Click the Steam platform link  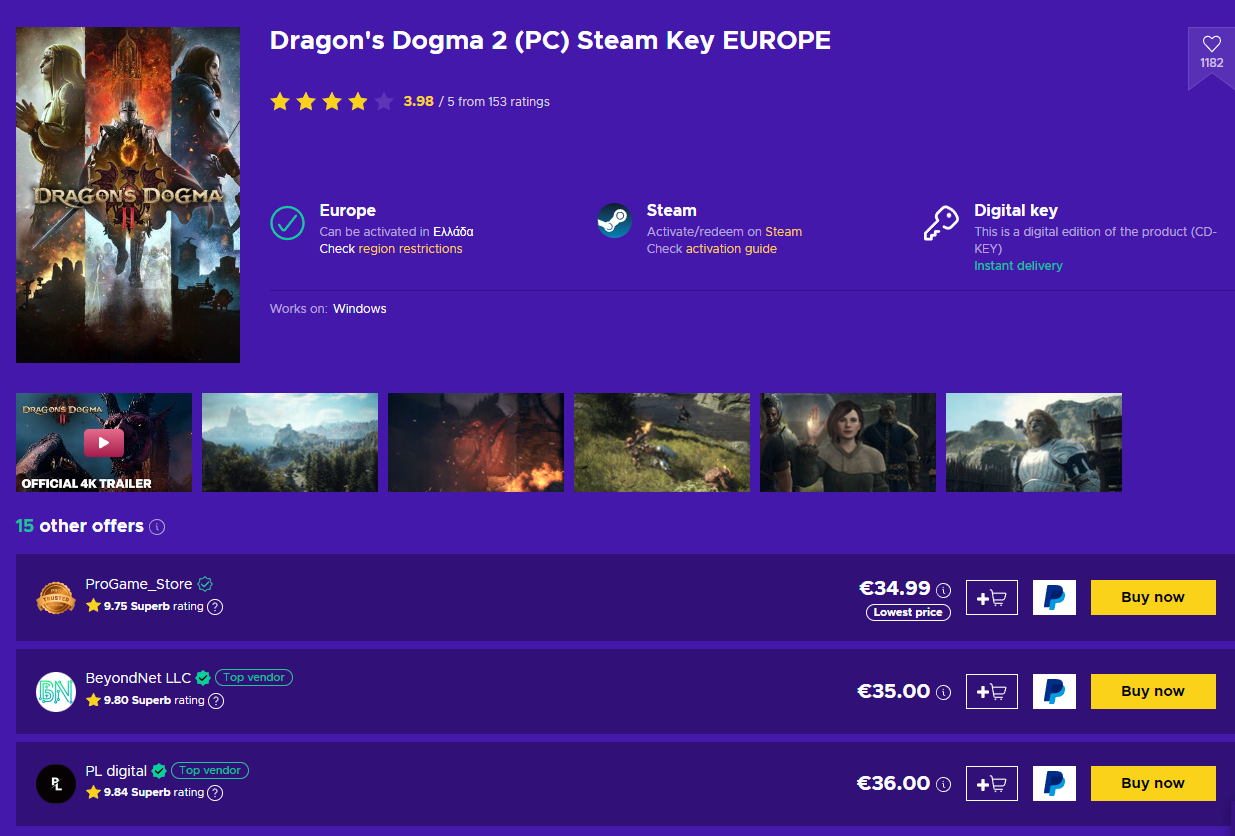(783, 232)
